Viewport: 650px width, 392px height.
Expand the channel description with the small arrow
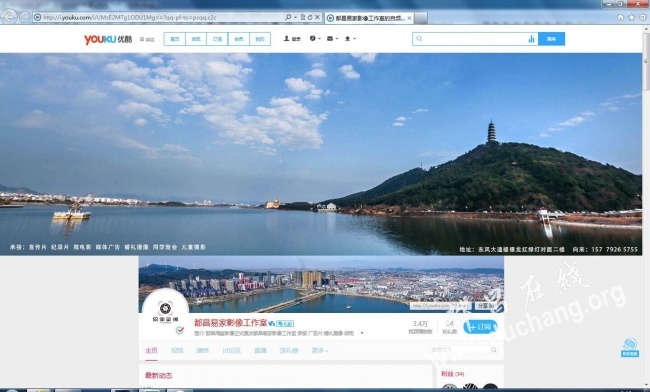pos(362,333)
